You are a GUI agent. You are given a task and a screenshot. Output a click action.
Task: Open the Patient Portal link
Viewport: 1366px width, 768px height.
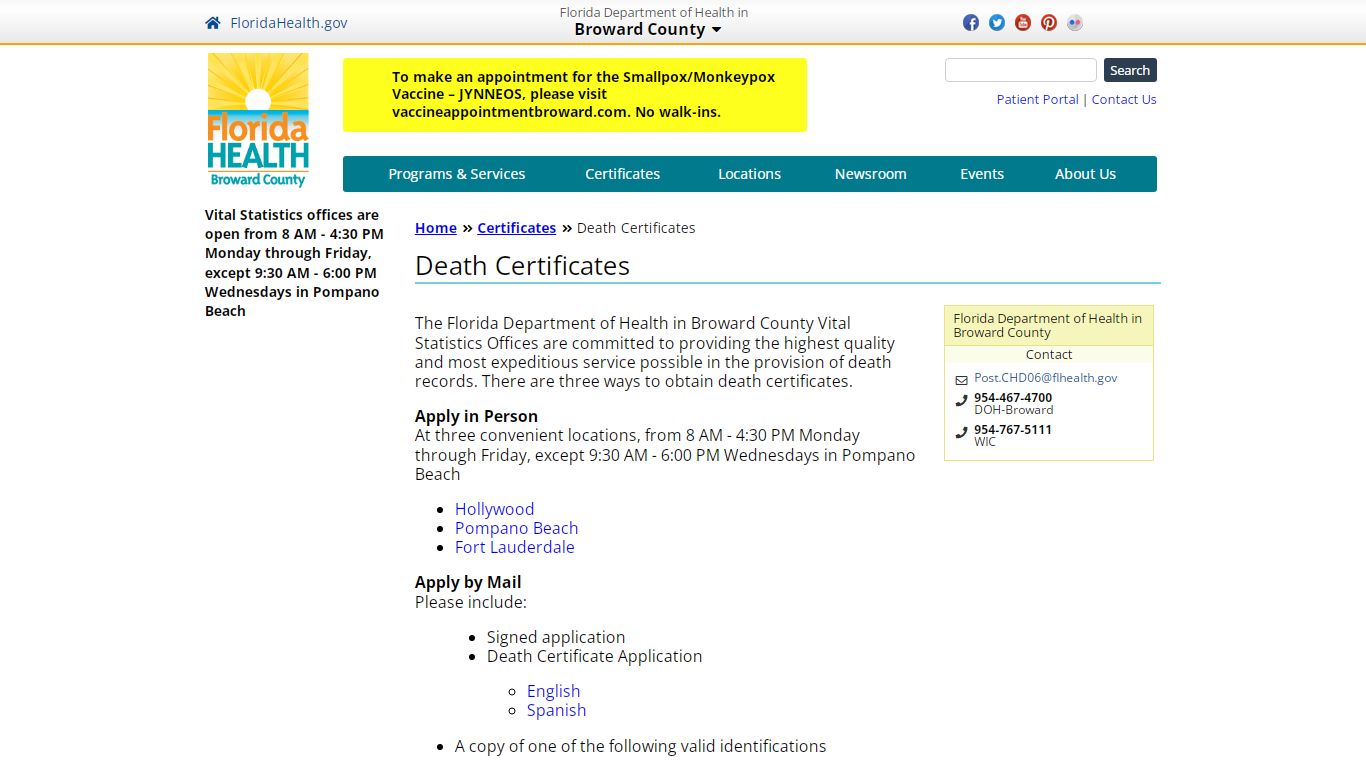click(x=1037, y=99)
